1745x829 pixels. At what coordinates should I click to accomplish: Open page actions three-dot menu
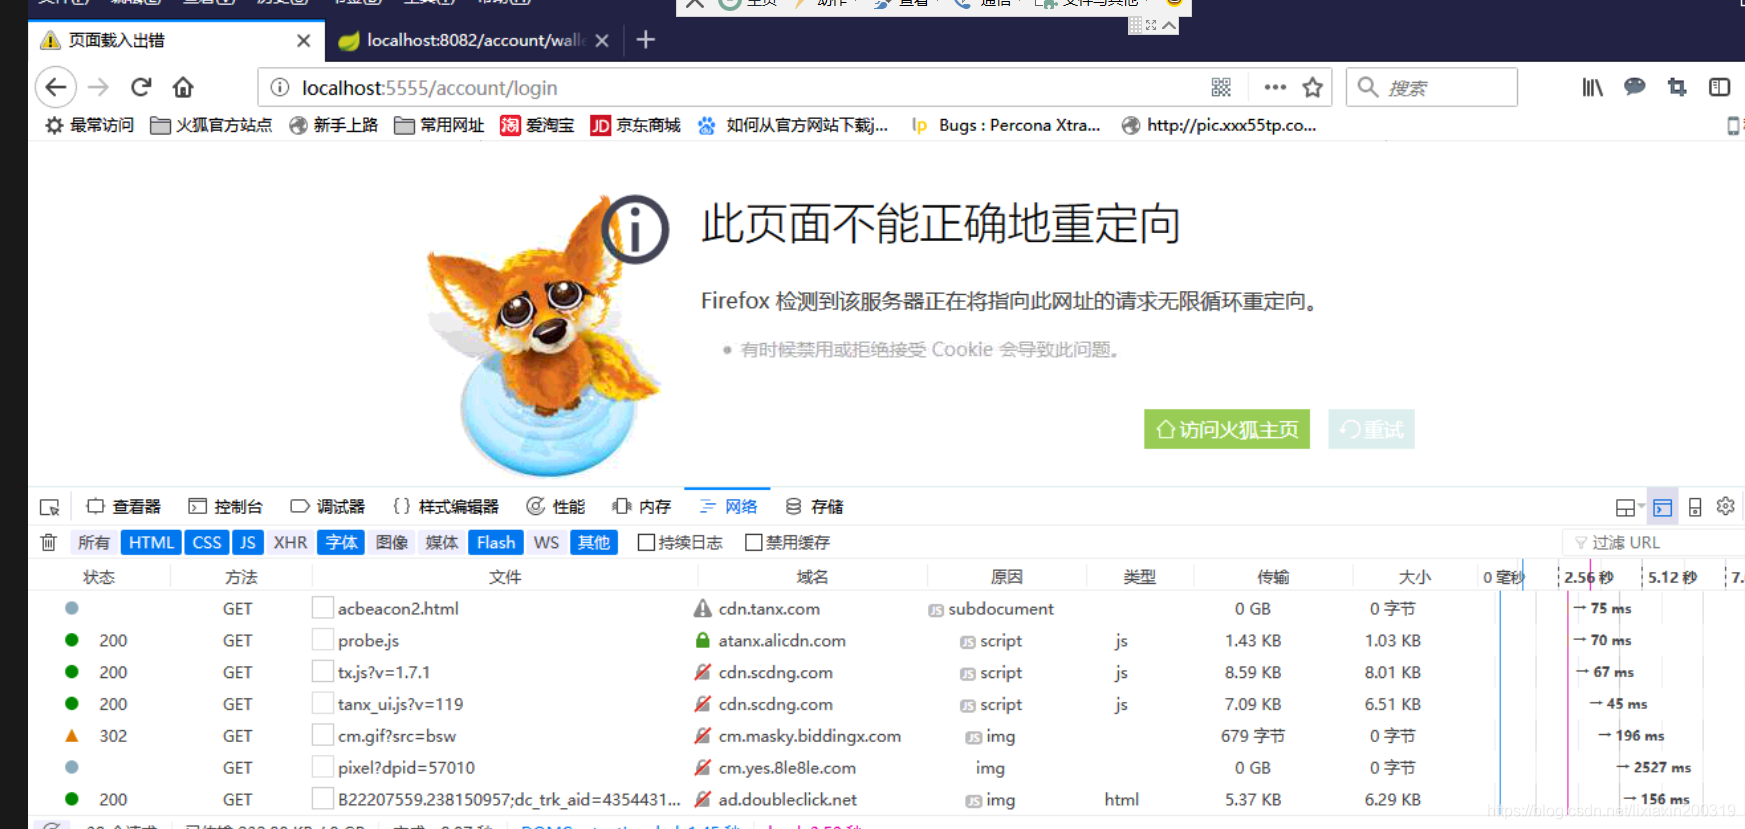coord(1275,88)
